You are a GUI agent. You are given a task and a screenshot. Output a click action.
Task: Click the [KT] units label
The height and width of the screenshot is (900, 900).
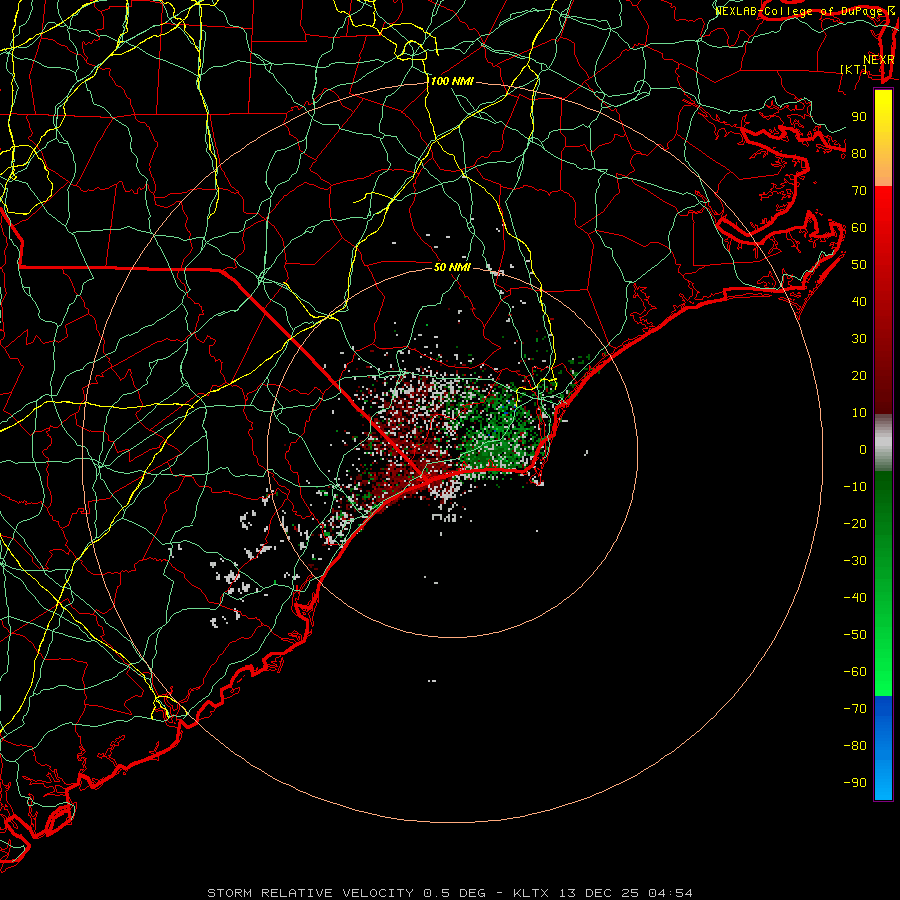tap(854, 69)
